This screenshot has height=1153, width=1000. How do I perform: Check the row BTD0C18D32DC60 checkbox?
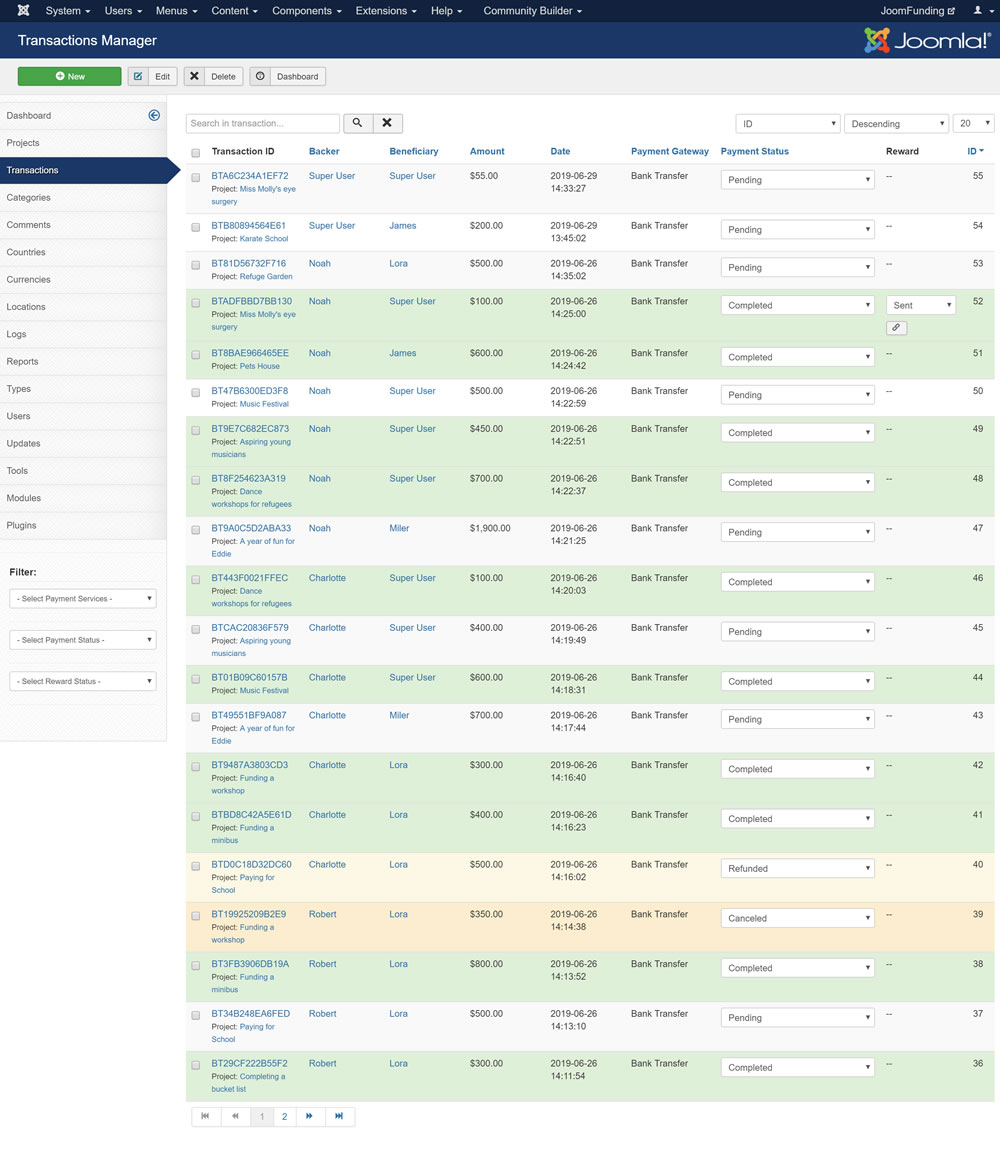coord(196,866)
